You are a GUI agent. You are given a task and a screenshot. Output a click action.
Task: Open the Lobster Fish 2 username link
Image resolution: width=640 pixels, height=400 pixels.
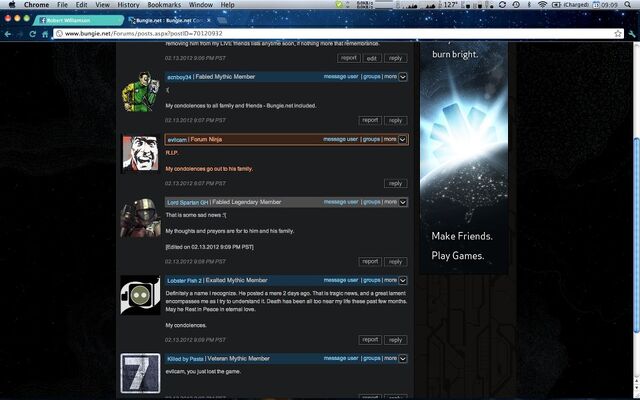[x=184, y=280]
